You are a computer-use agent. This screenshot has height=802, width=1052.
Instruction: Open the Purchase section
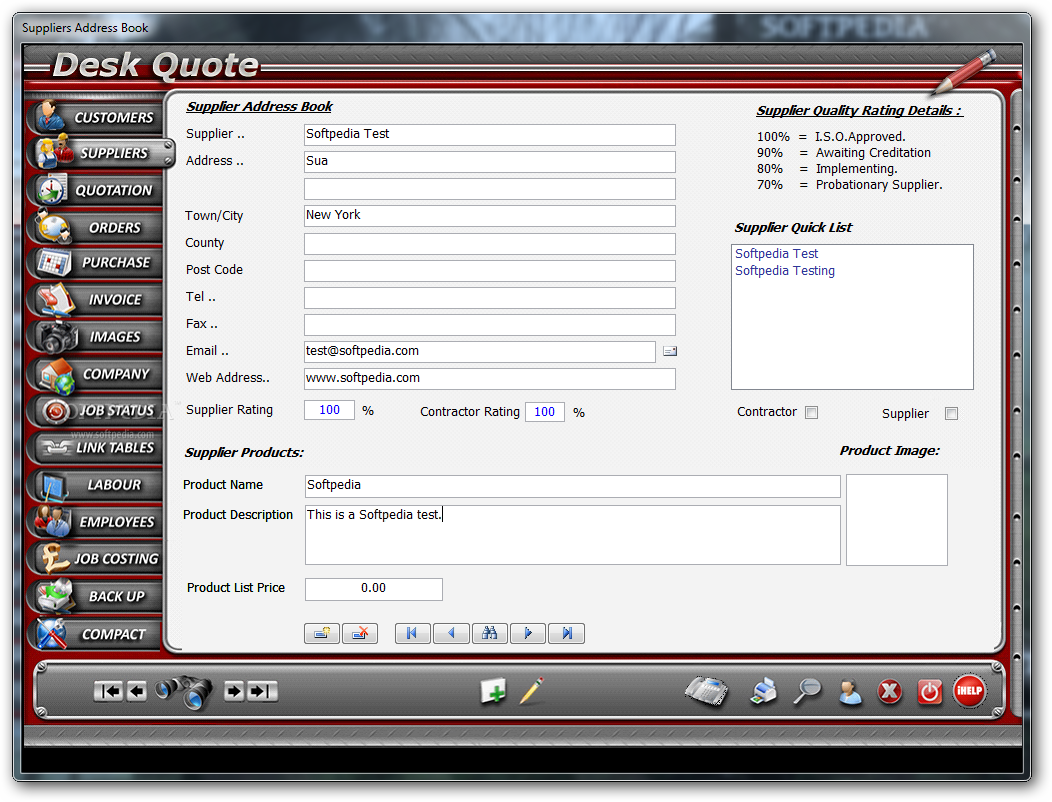tap(95, 262)
